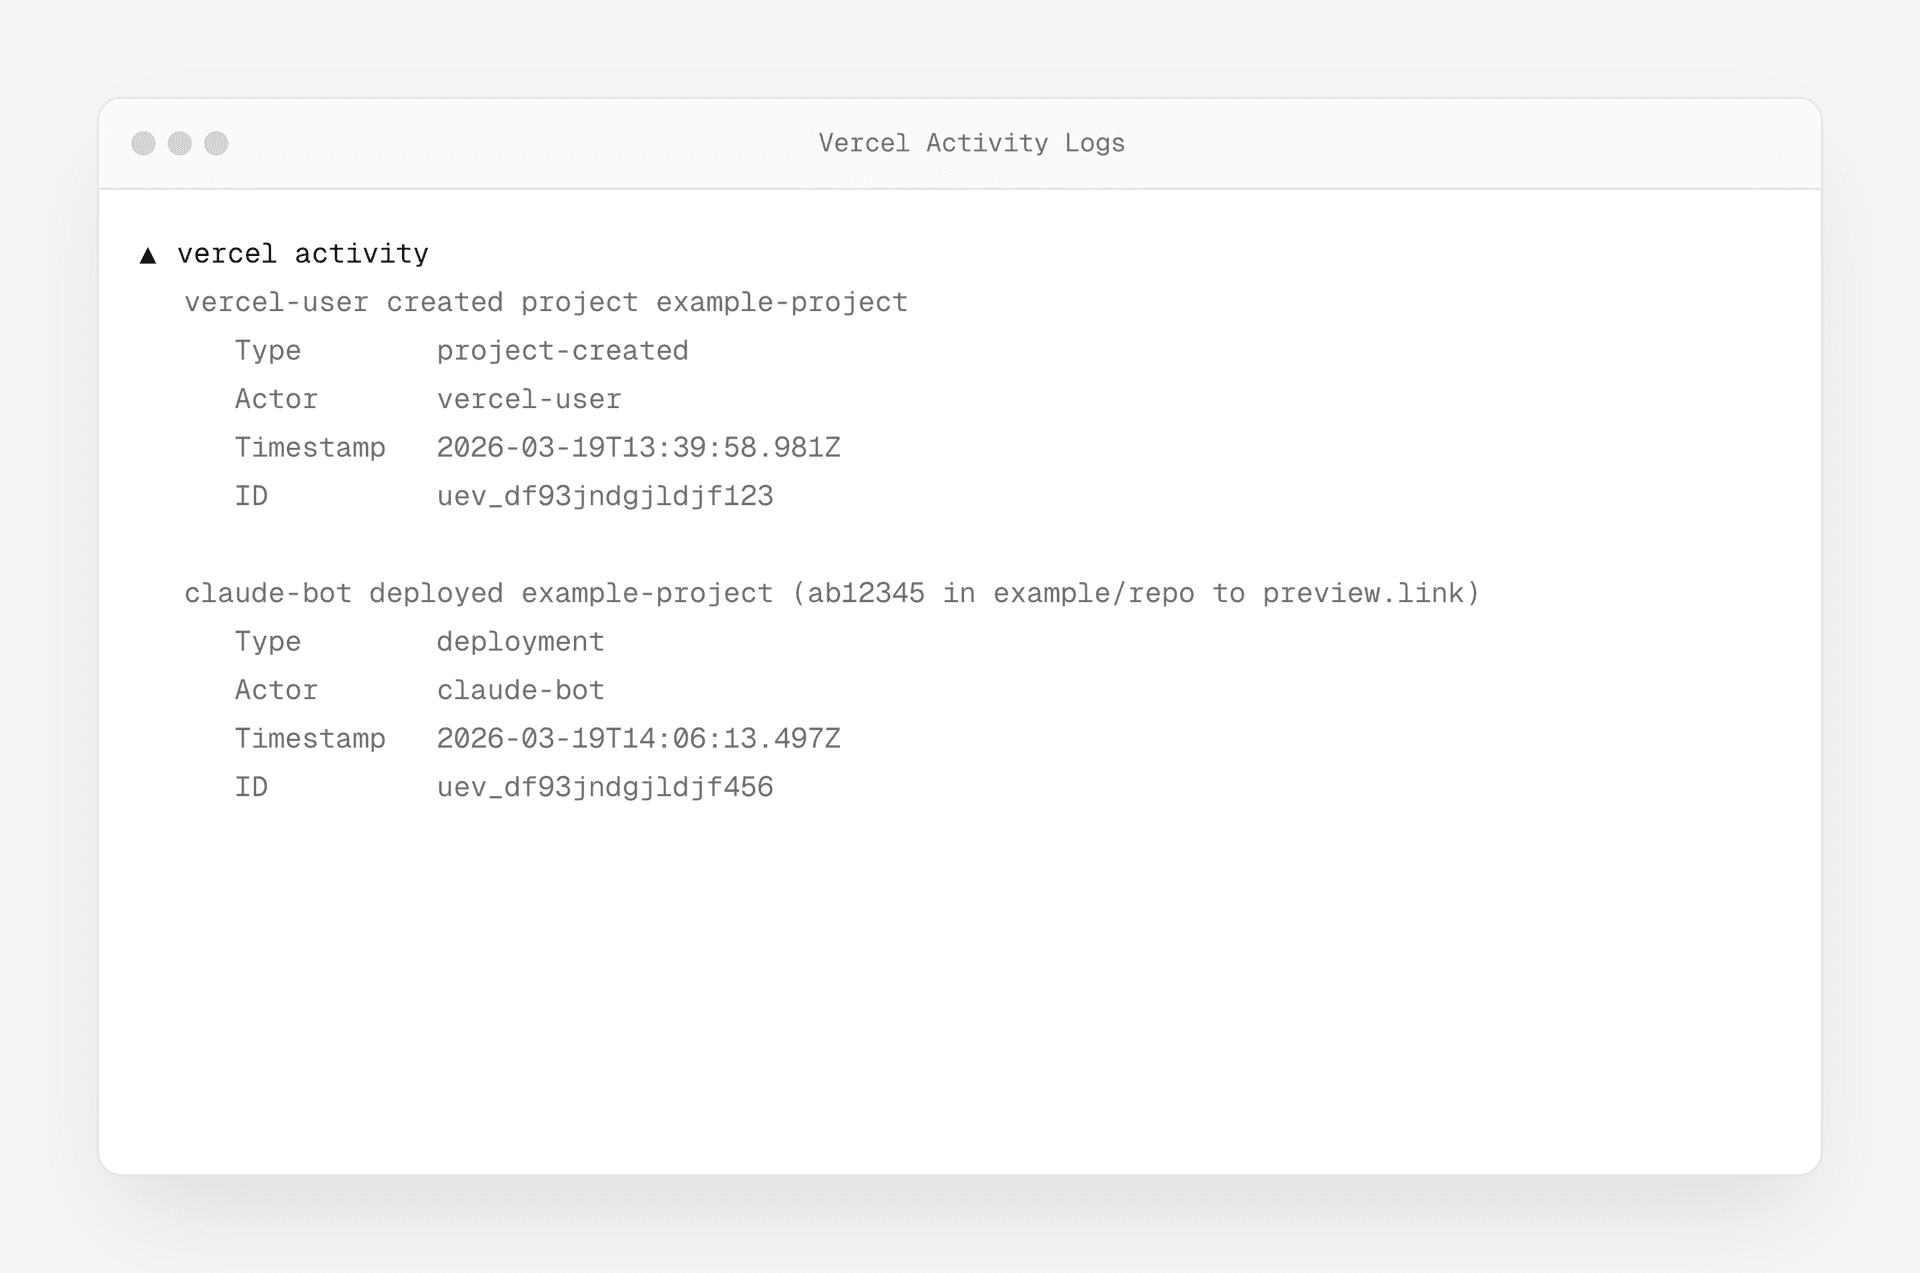1920x1273 pixels.
Task: Select the timestamp ending in 58.981Z
Action: point(638,448)
